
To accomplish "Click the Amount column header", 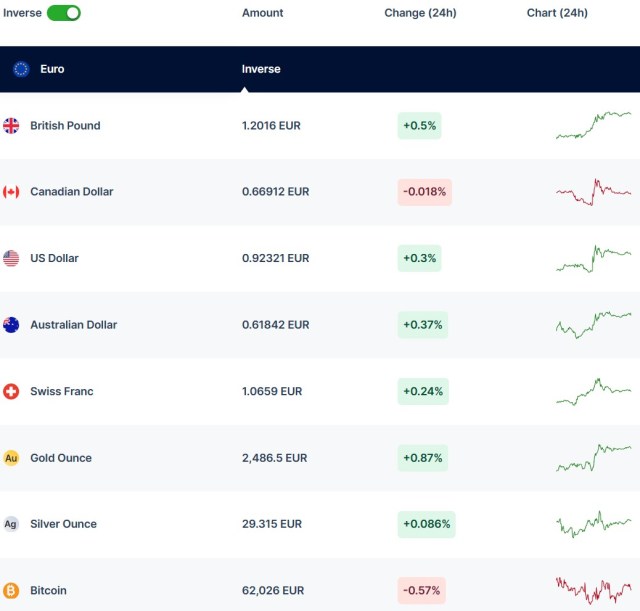I will (262, 13).
